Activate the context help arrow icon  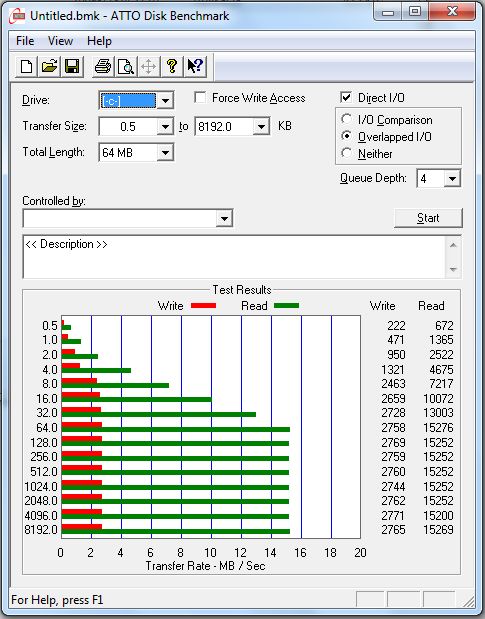[x=195, y=66]
